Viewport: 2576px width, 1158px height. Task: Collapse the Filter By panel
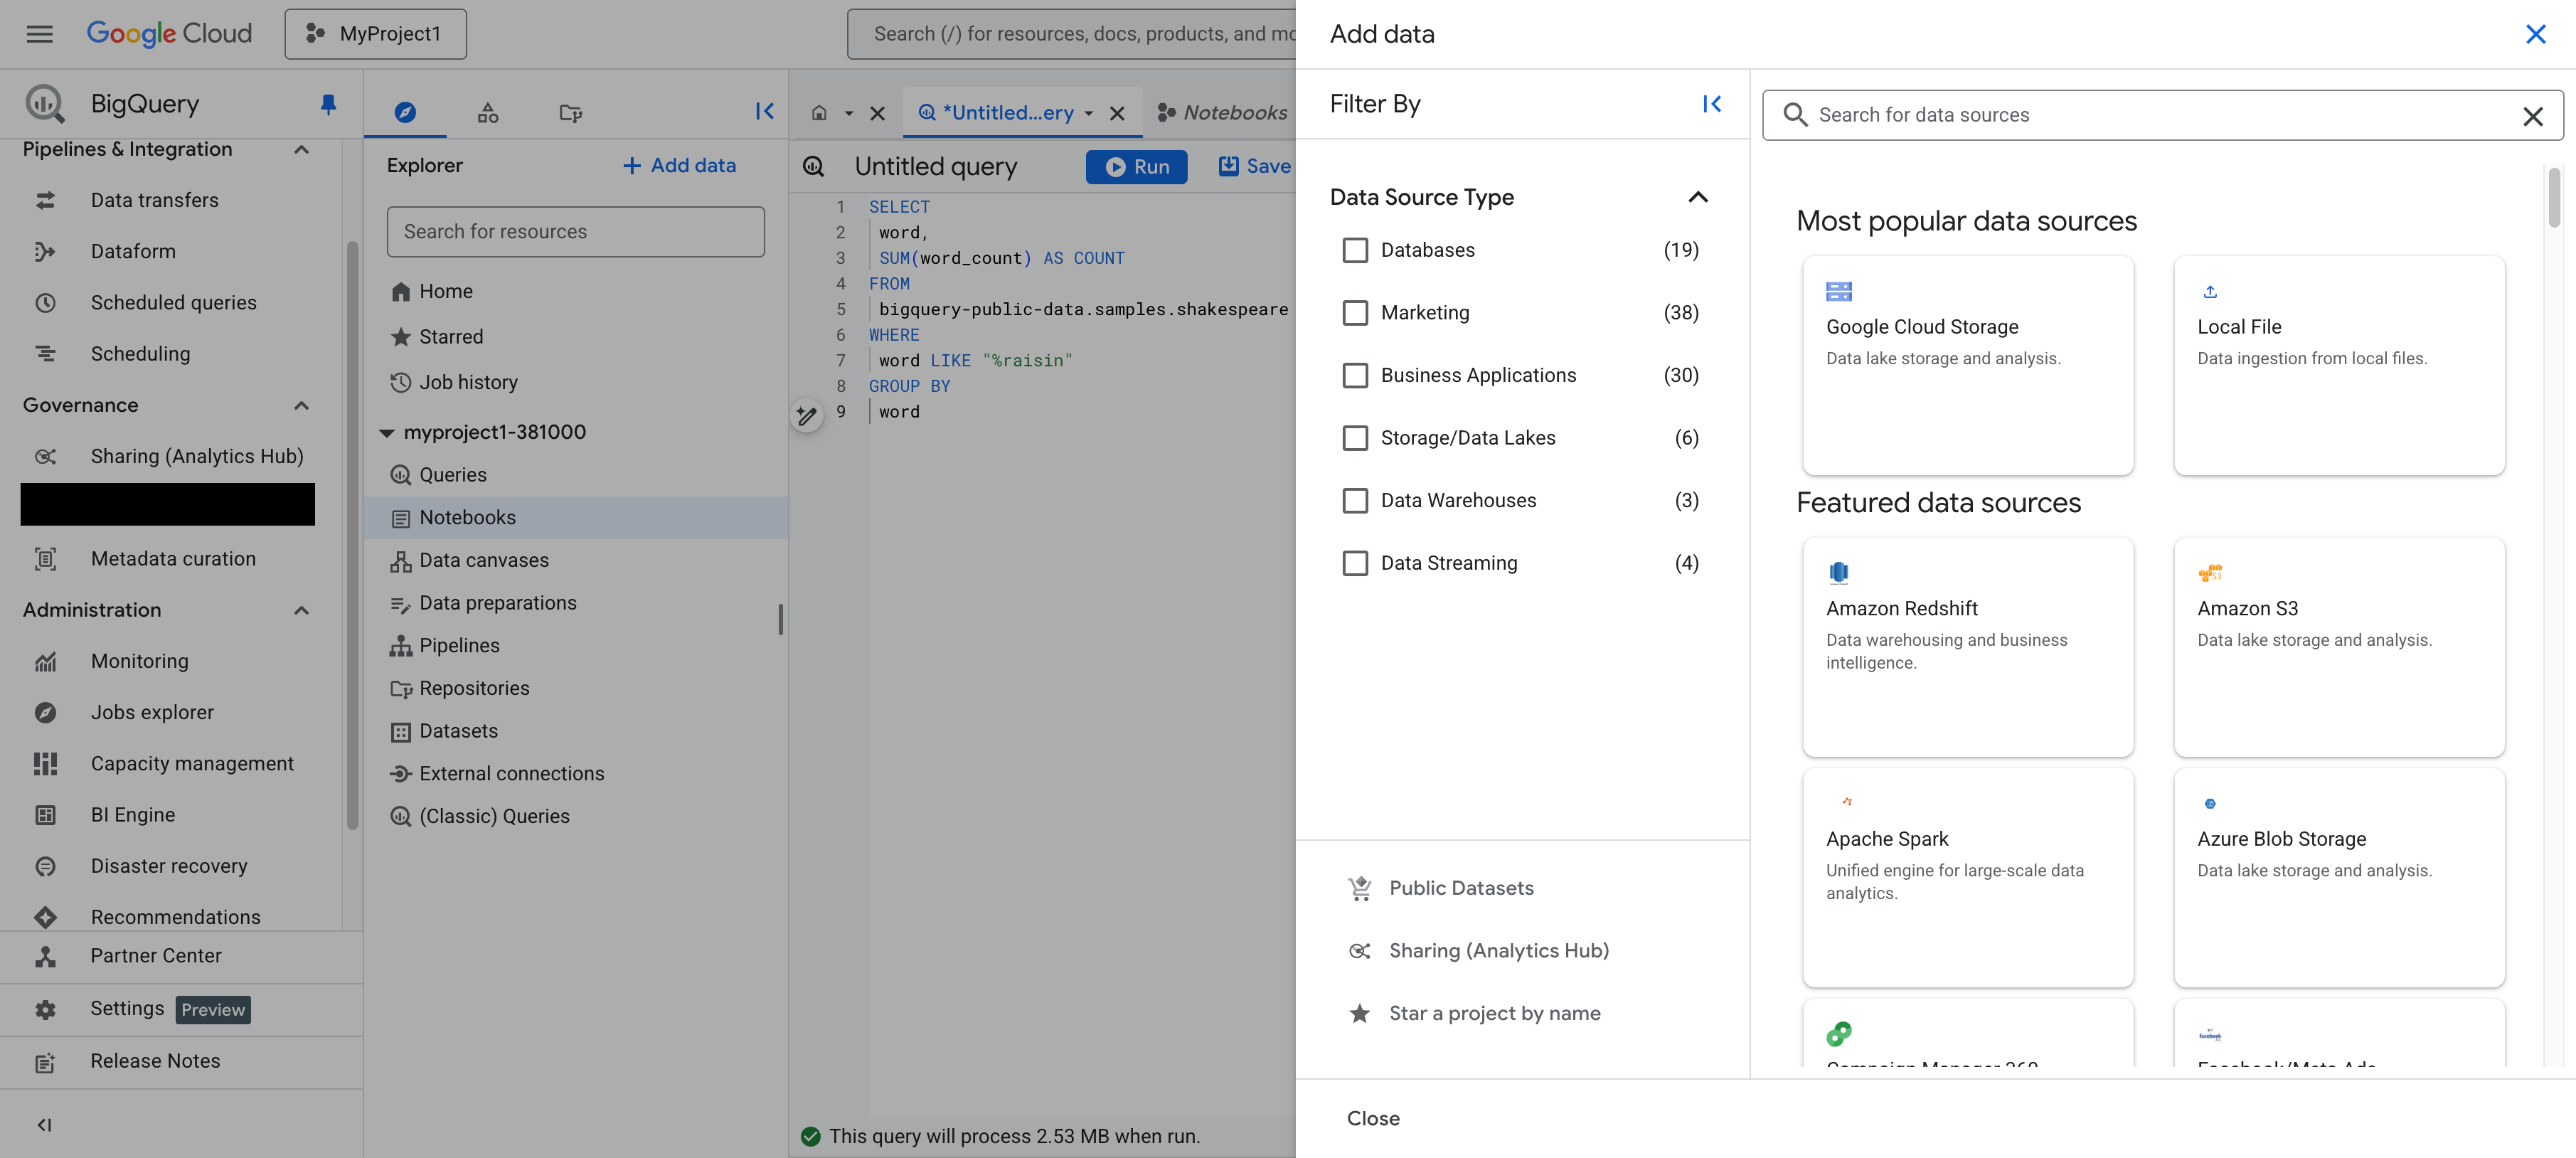(x=1711, y=103)
